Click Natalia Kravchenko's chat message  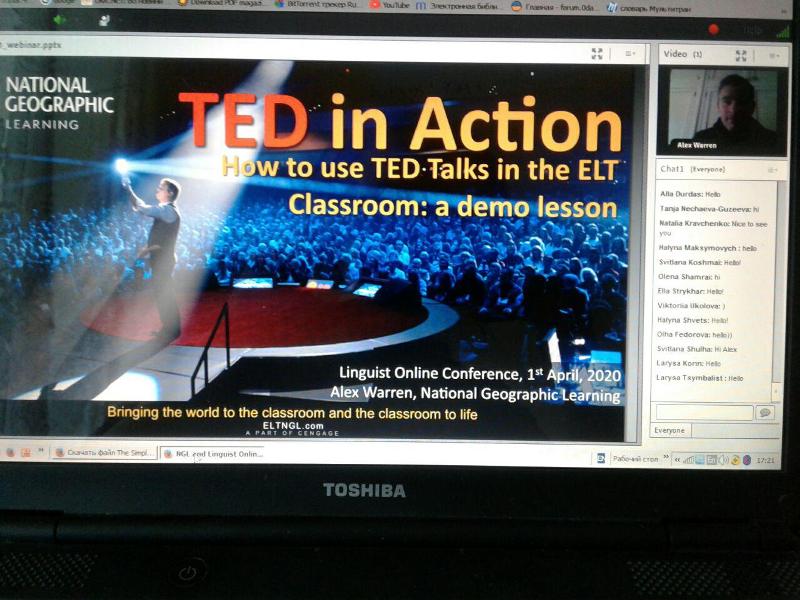713,228
